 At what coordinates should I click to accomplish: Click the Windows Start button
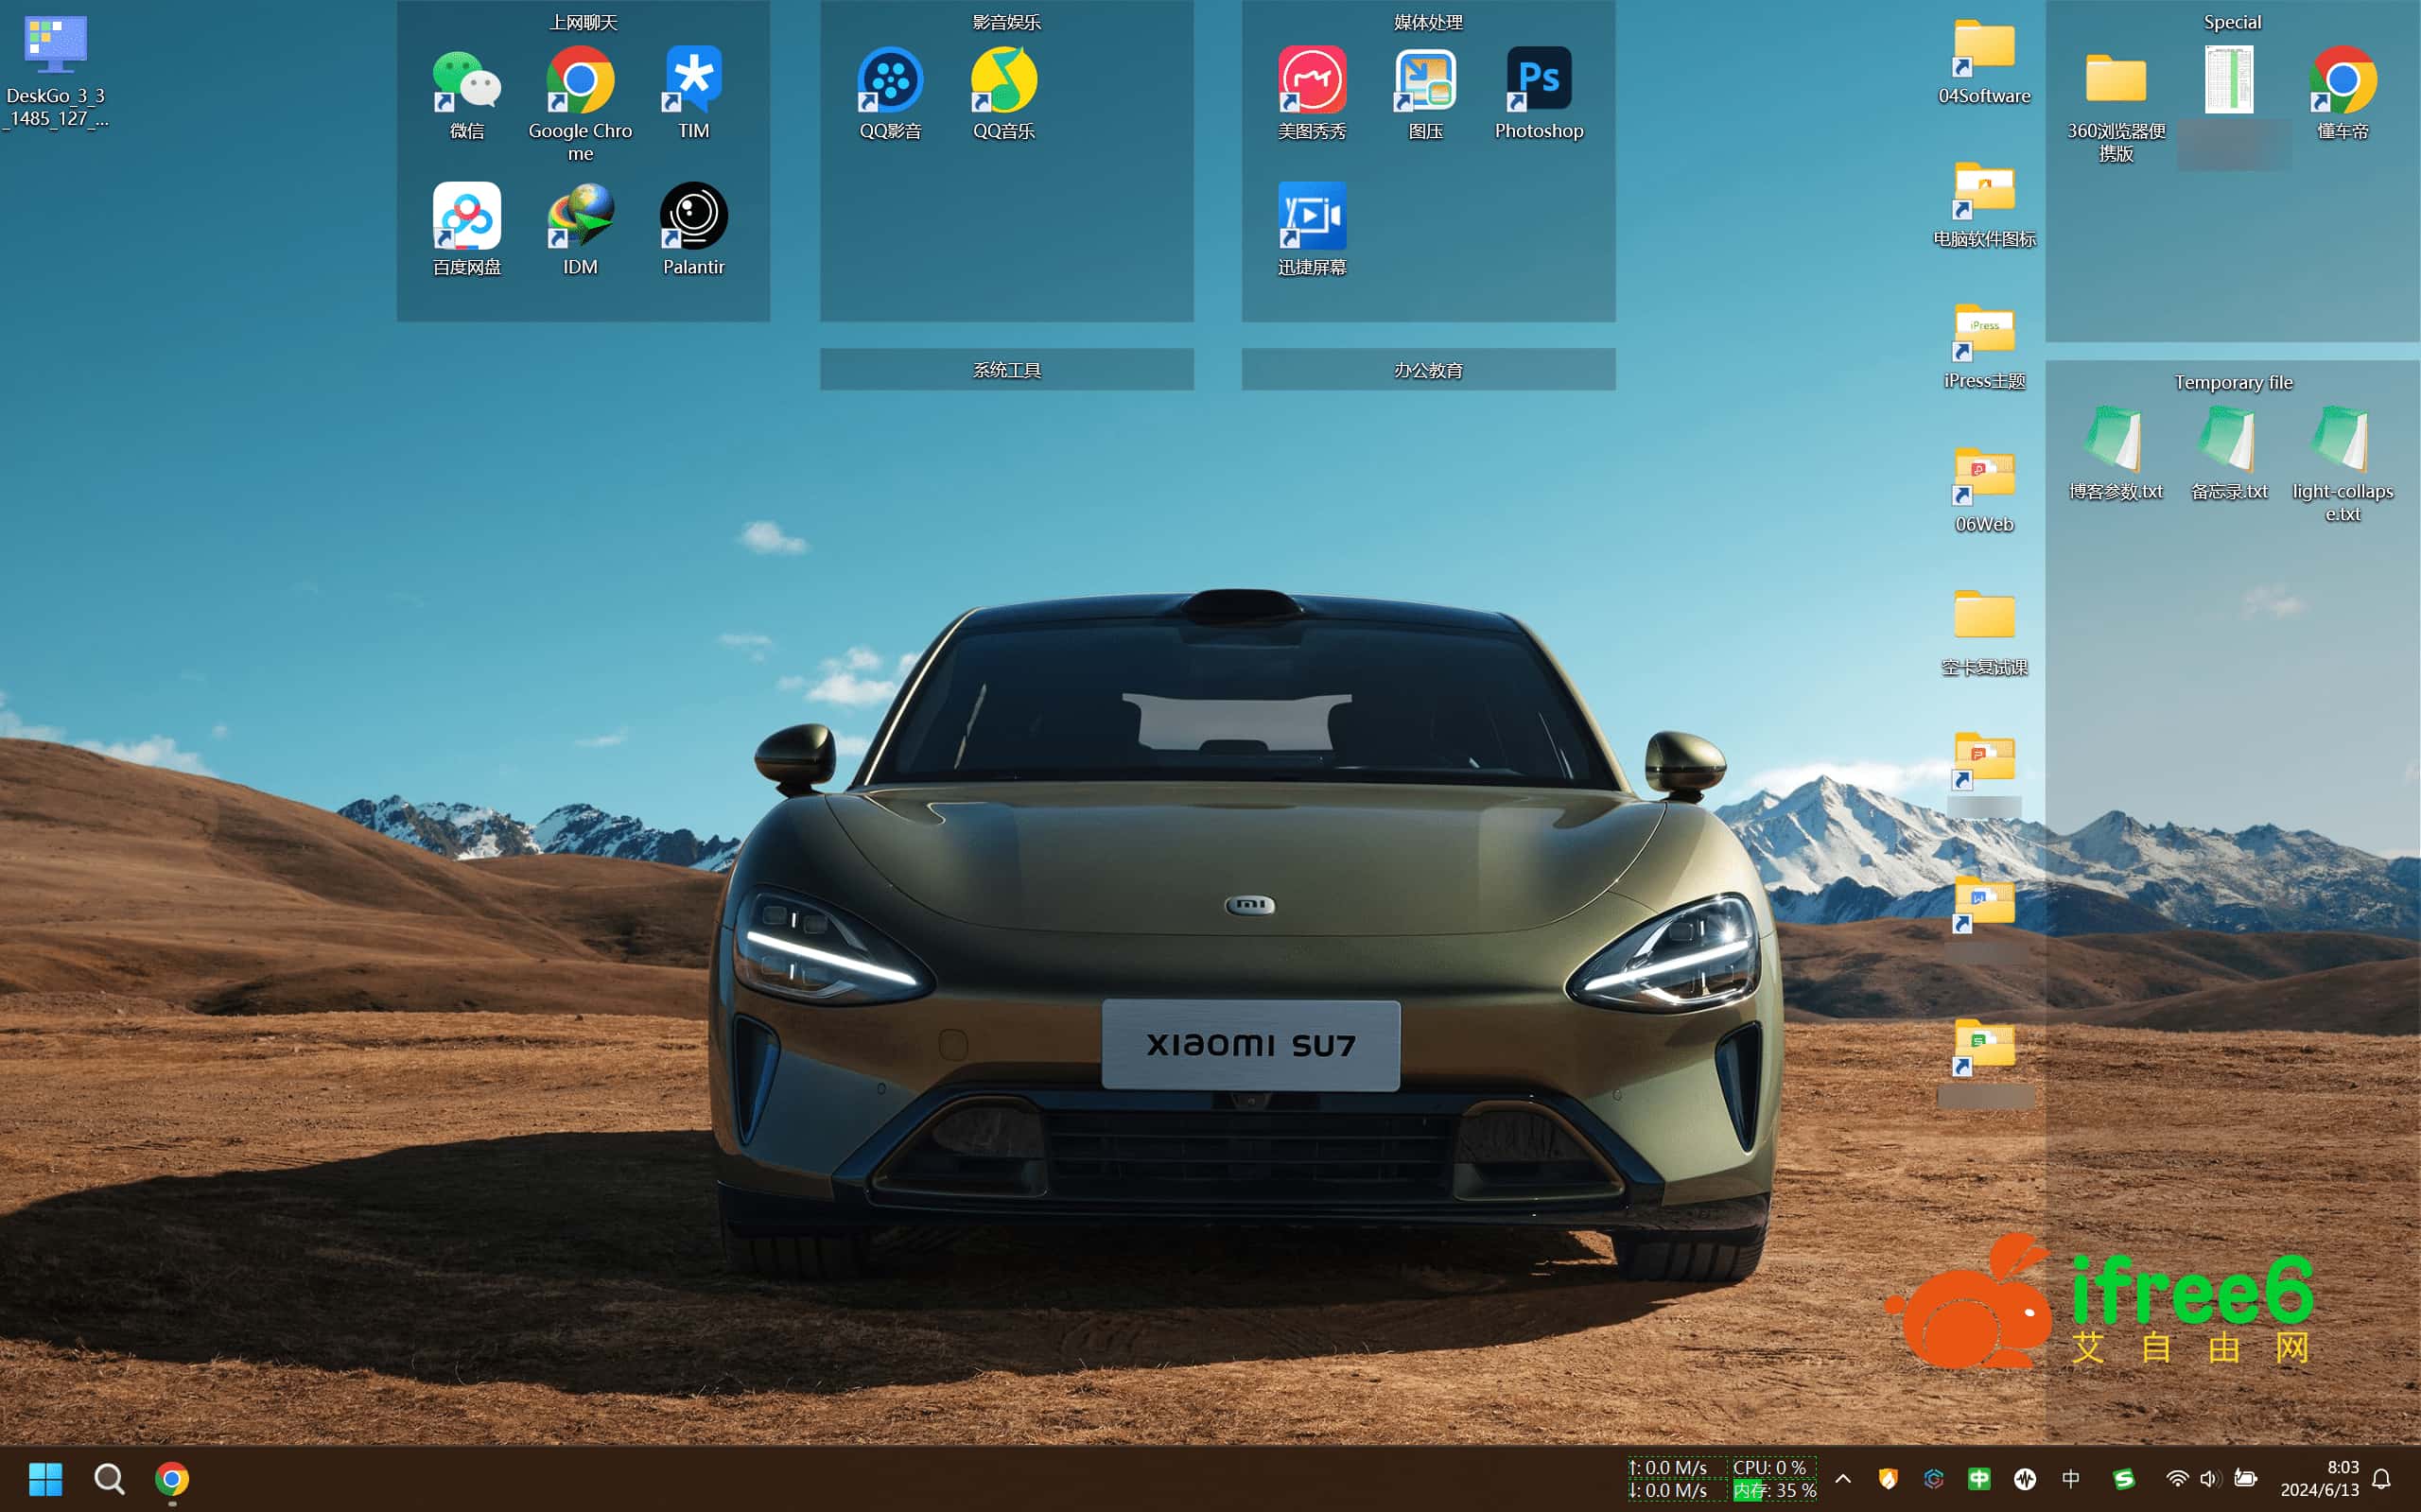pos(46,1478)
